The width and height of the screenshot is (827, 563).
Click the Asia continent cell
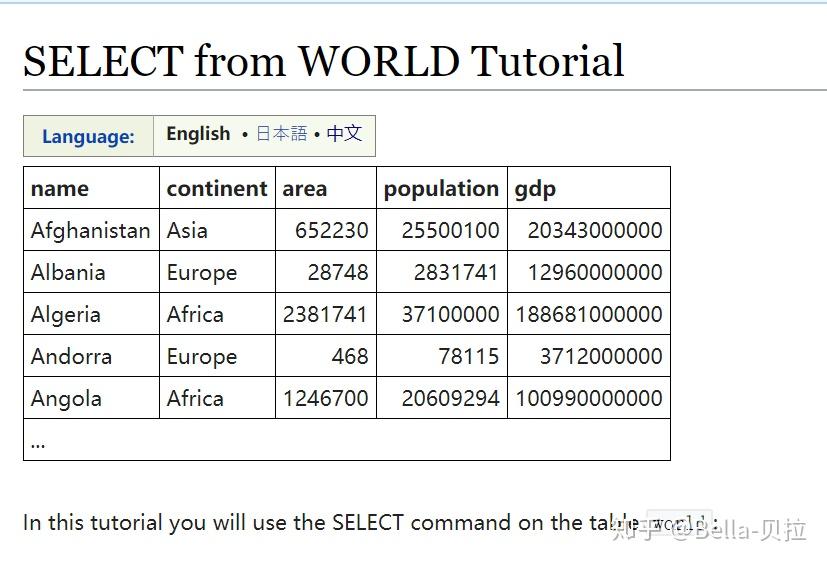217,230
